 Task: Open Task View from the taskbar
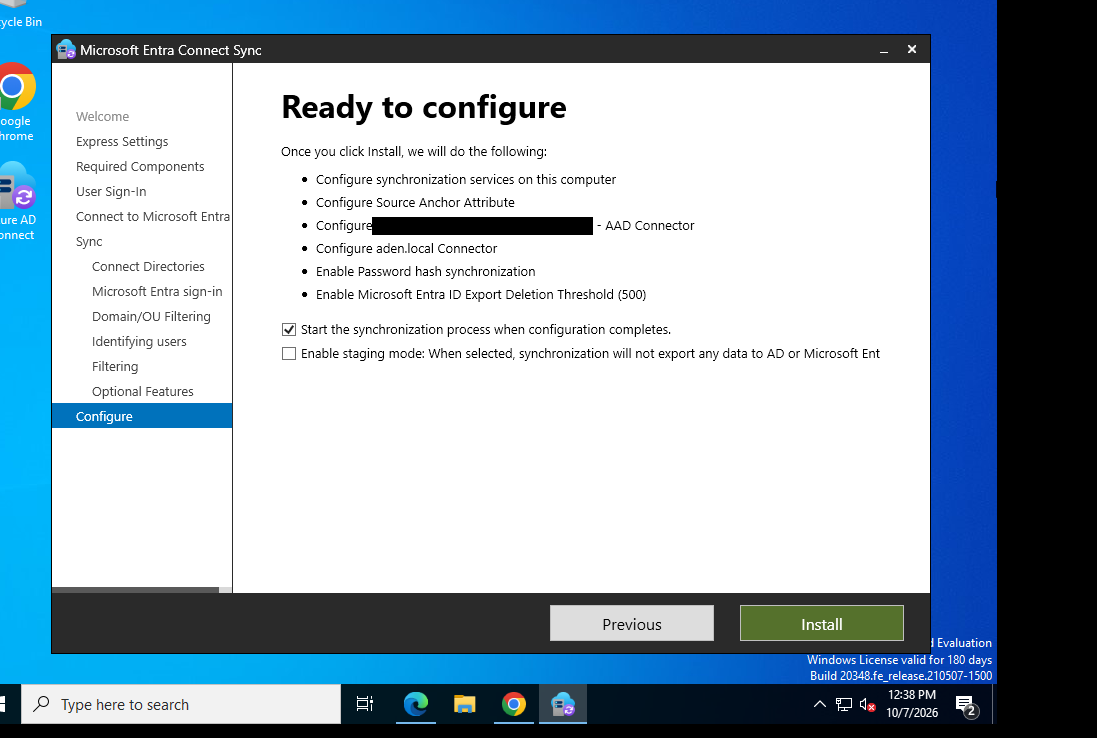365,704
